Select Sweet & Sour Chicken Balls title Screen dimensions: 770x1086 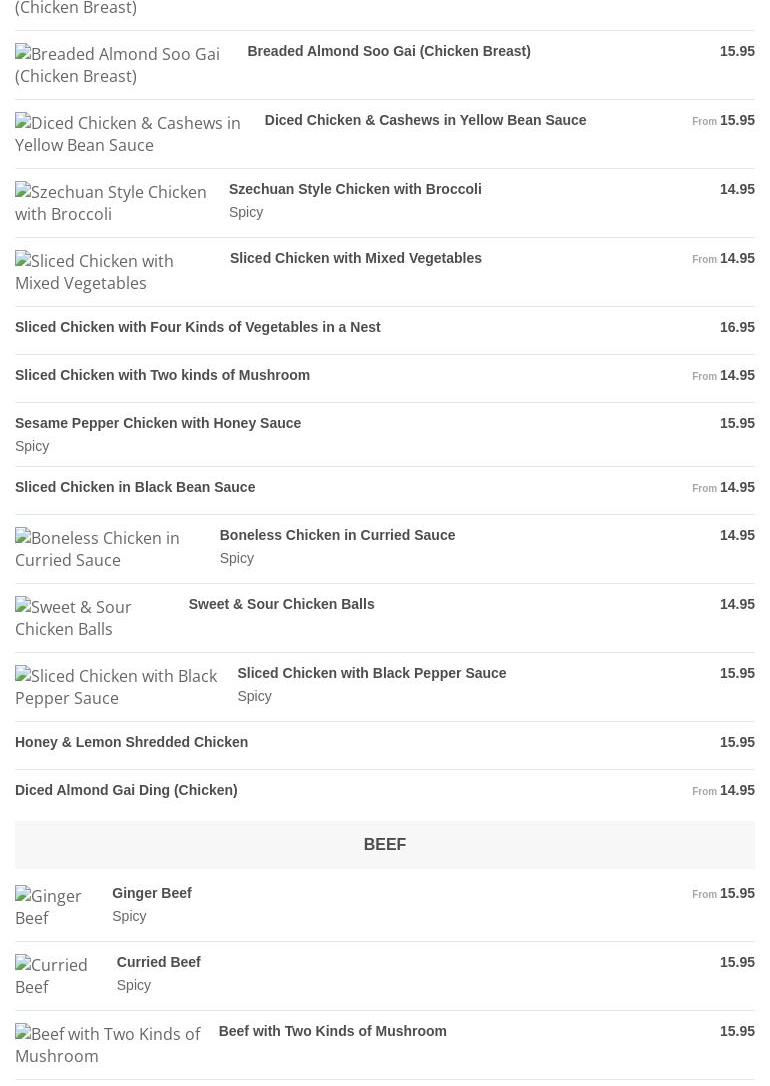click(x=281, y=604)
